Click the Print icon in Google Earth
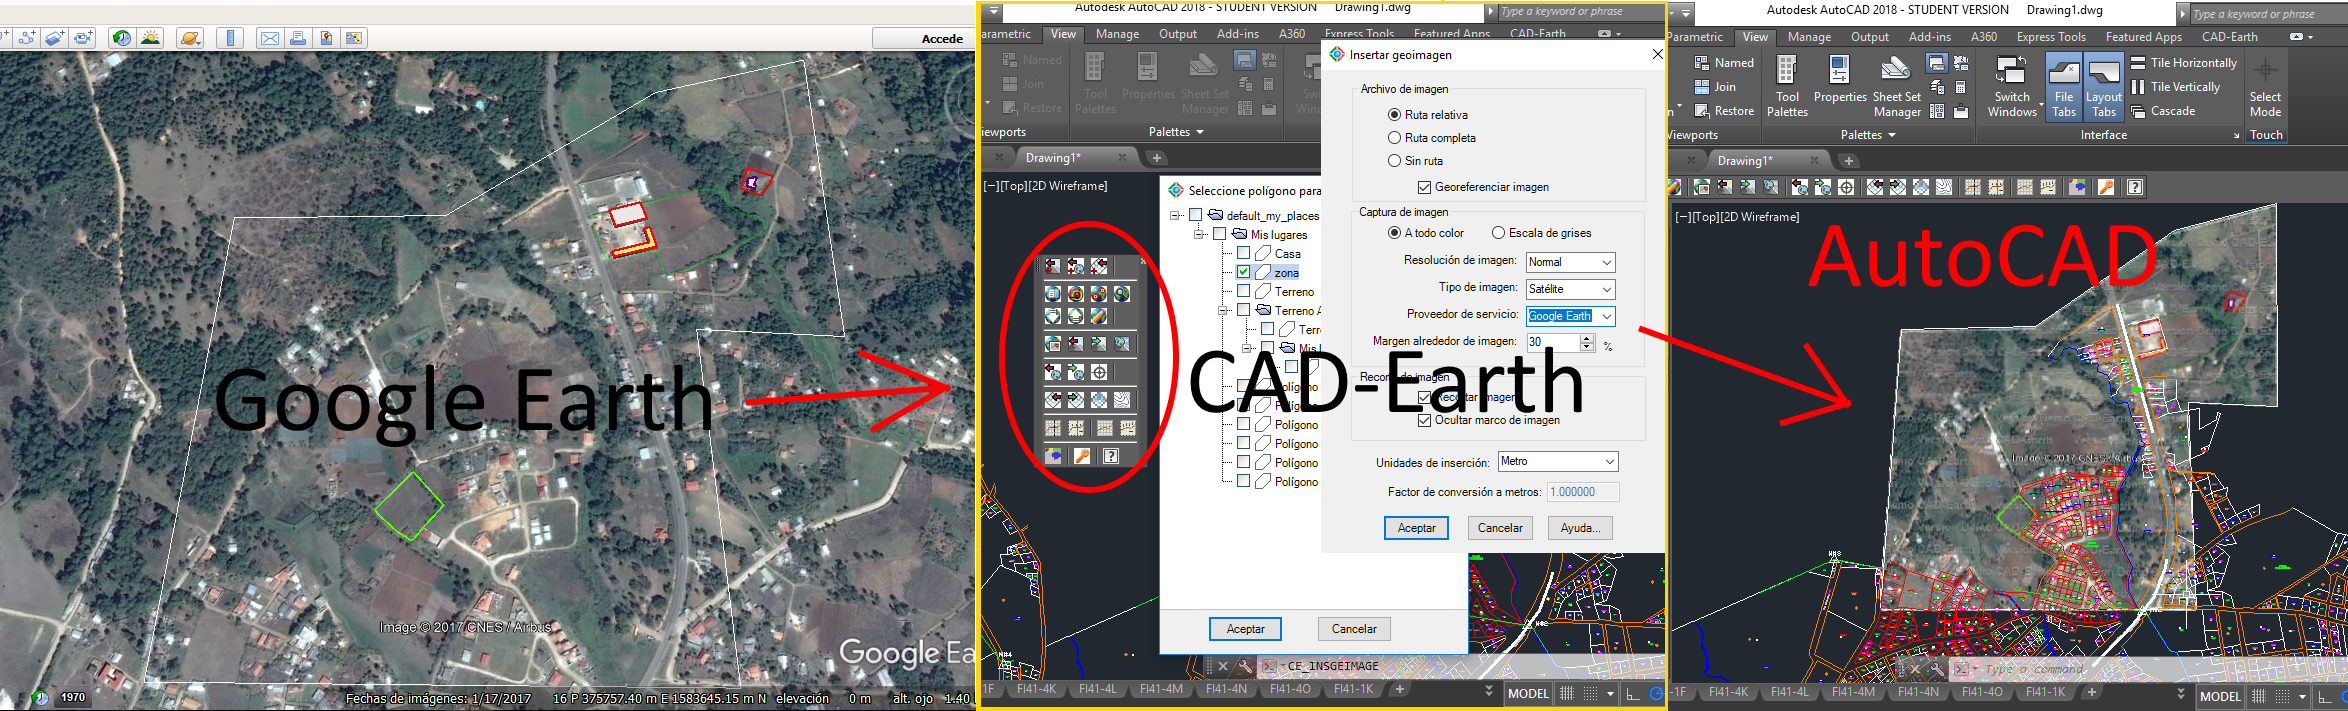This screenshot has width=2348, height=711. 297,38
